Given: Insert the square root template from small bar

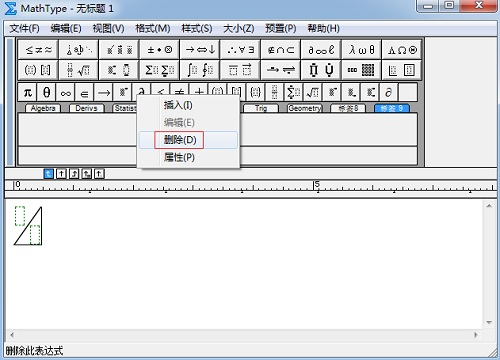Looking at the screenshot, I should (x=313, y=92).
